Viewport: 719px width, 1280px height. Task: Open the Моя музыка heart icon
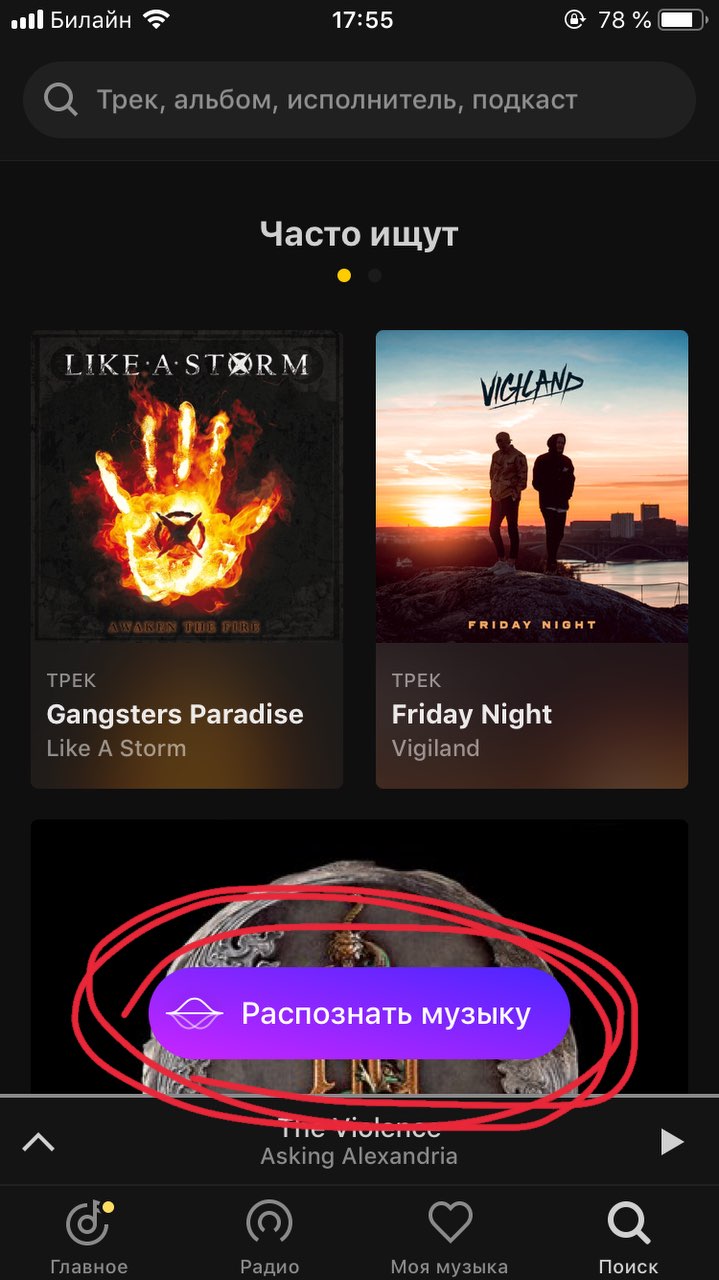coord(449,1221)
